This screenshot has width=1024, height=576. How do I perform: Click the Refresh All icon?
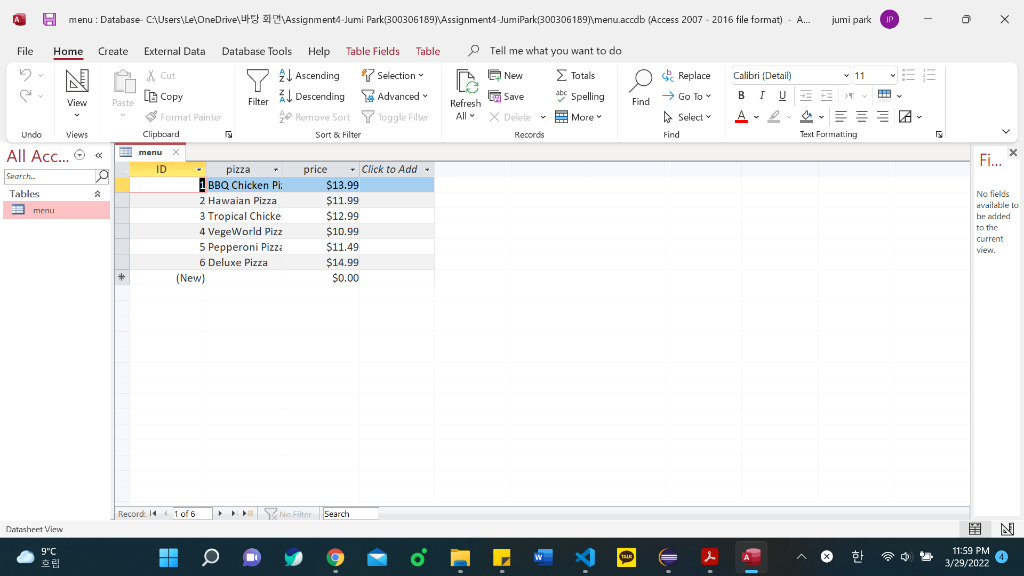[466, 83]
